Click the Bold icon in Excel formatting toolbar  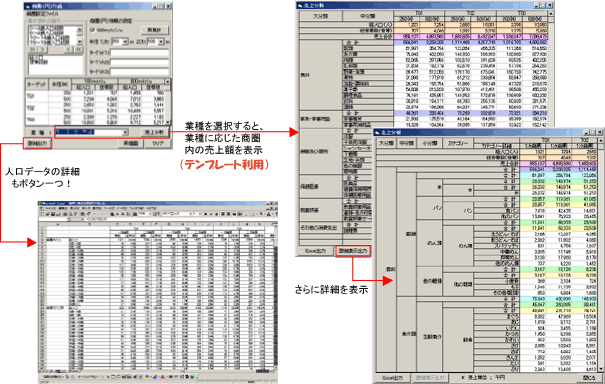pyautogui.click(x=206, y=214)
